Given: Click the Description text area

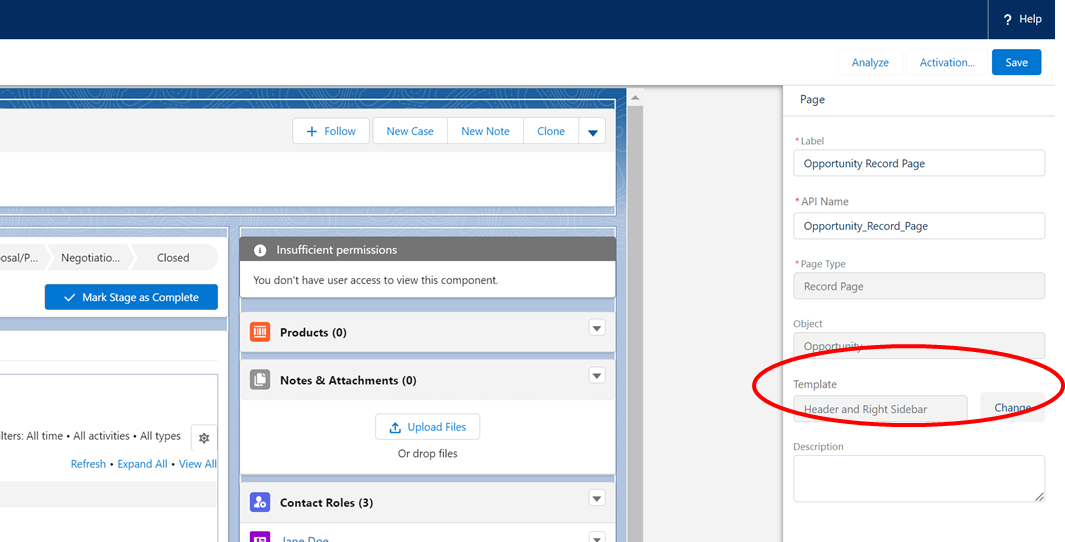Looking at the screenshot, I should 918,478.
